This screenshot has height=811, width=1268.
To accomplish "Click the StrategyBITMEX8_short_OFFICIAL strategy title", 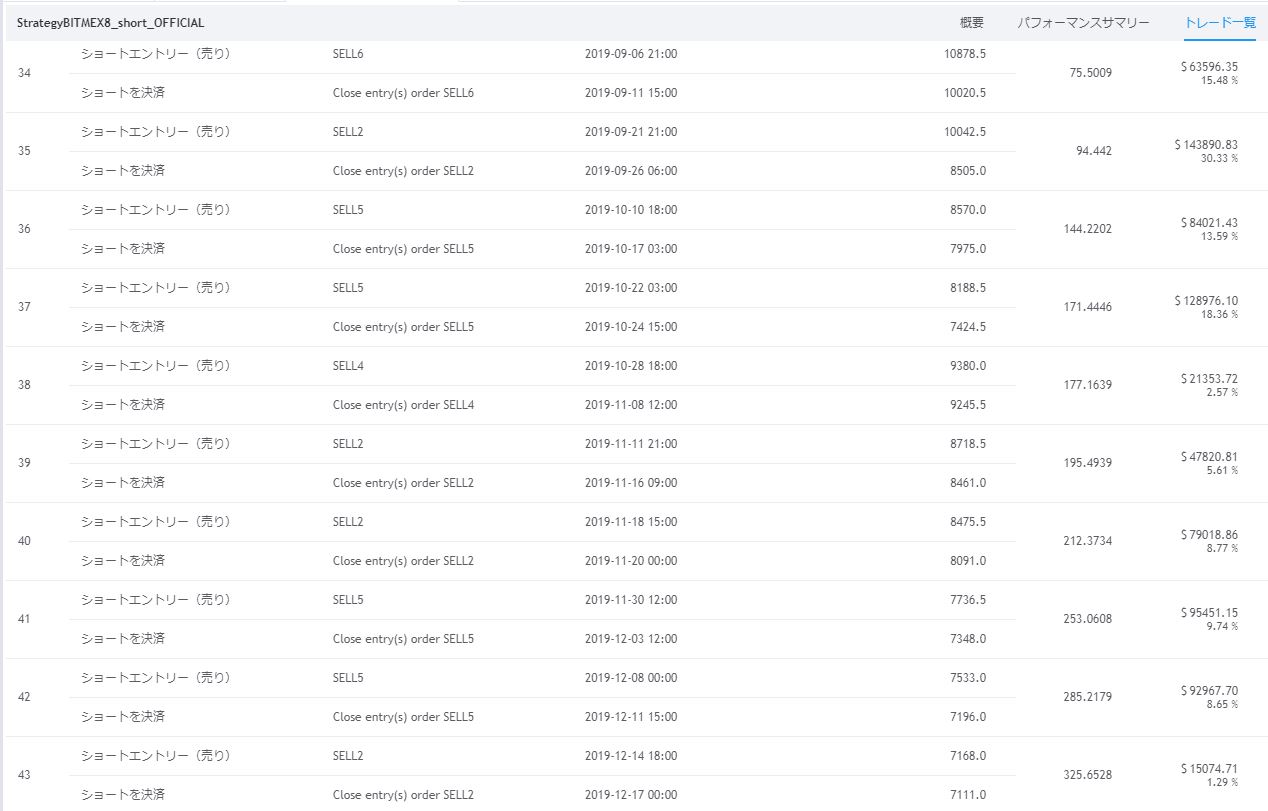I will 111,22.
